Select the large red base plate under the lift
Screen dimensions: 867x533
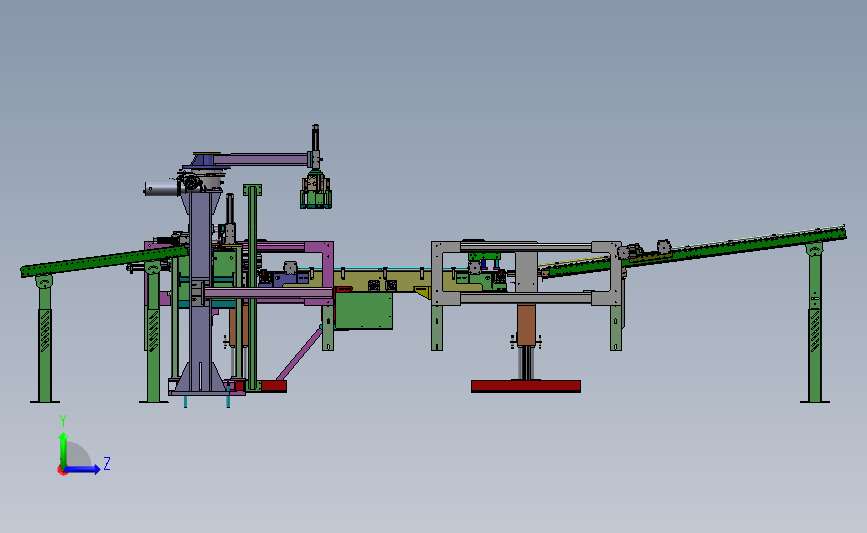[x=526, y=386]
